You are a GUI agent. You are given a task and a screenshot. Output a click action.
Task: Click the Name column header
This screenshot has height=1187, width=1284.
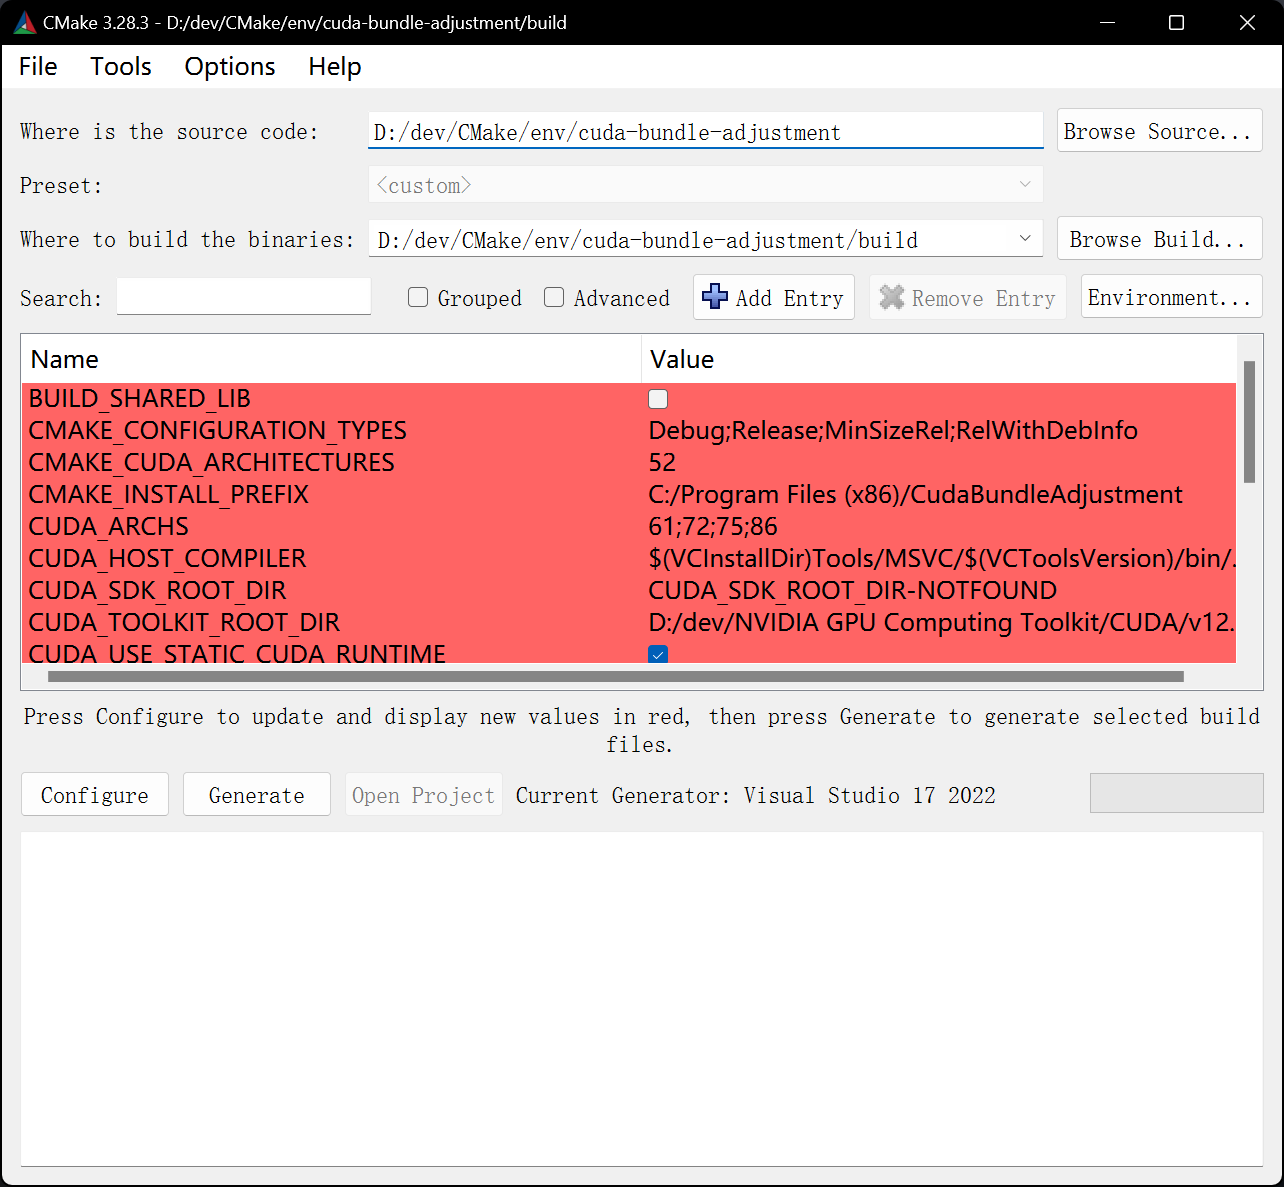point(331,359)
